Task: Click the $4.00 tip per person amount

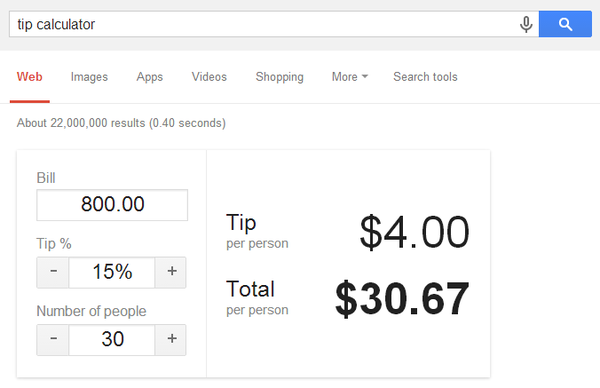Action: (414, 232)
